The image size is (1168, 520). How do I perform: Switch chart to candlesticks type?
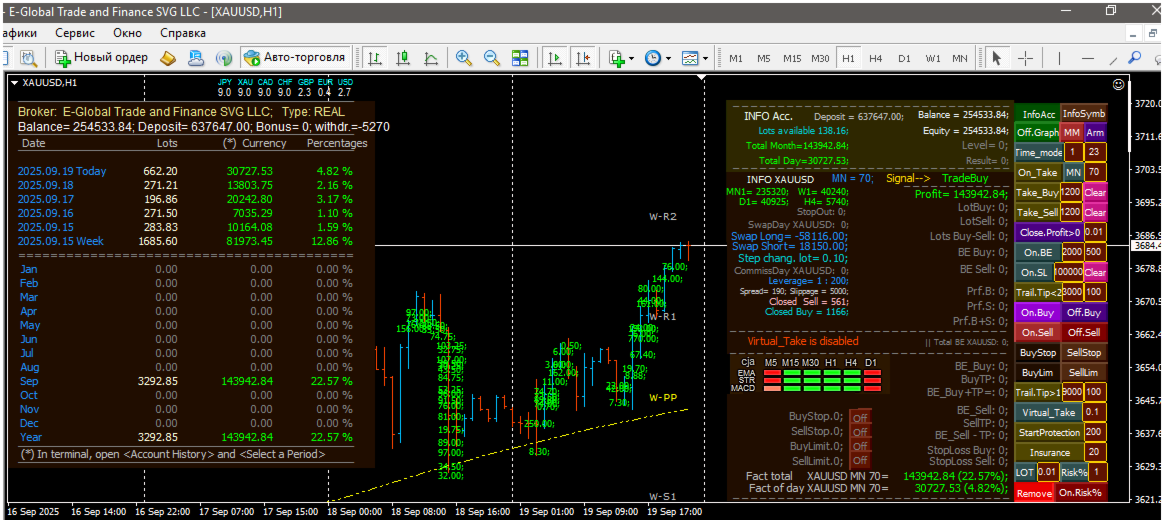point(403,57)
